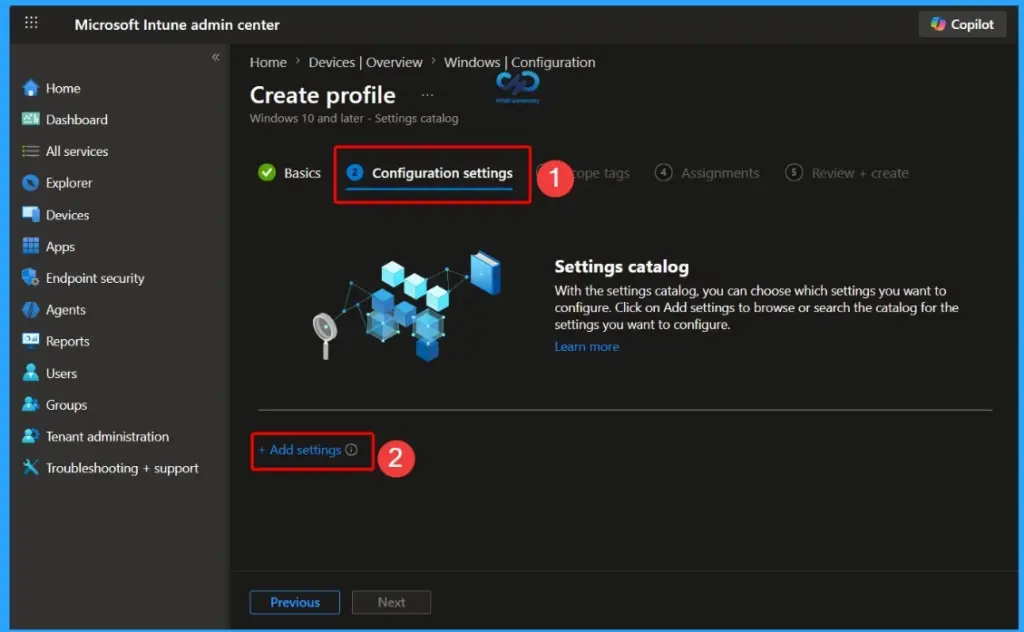The image size is (1024, 632).
Task: Click the Microsoft Intune admin center title
Action: (176, 25)
